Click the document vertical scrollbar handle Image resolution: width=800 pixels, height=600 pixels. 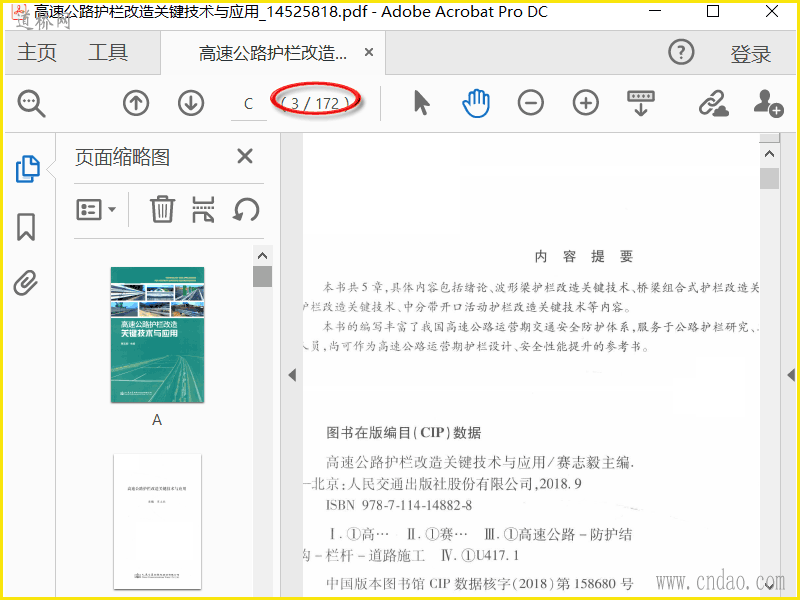769,179
